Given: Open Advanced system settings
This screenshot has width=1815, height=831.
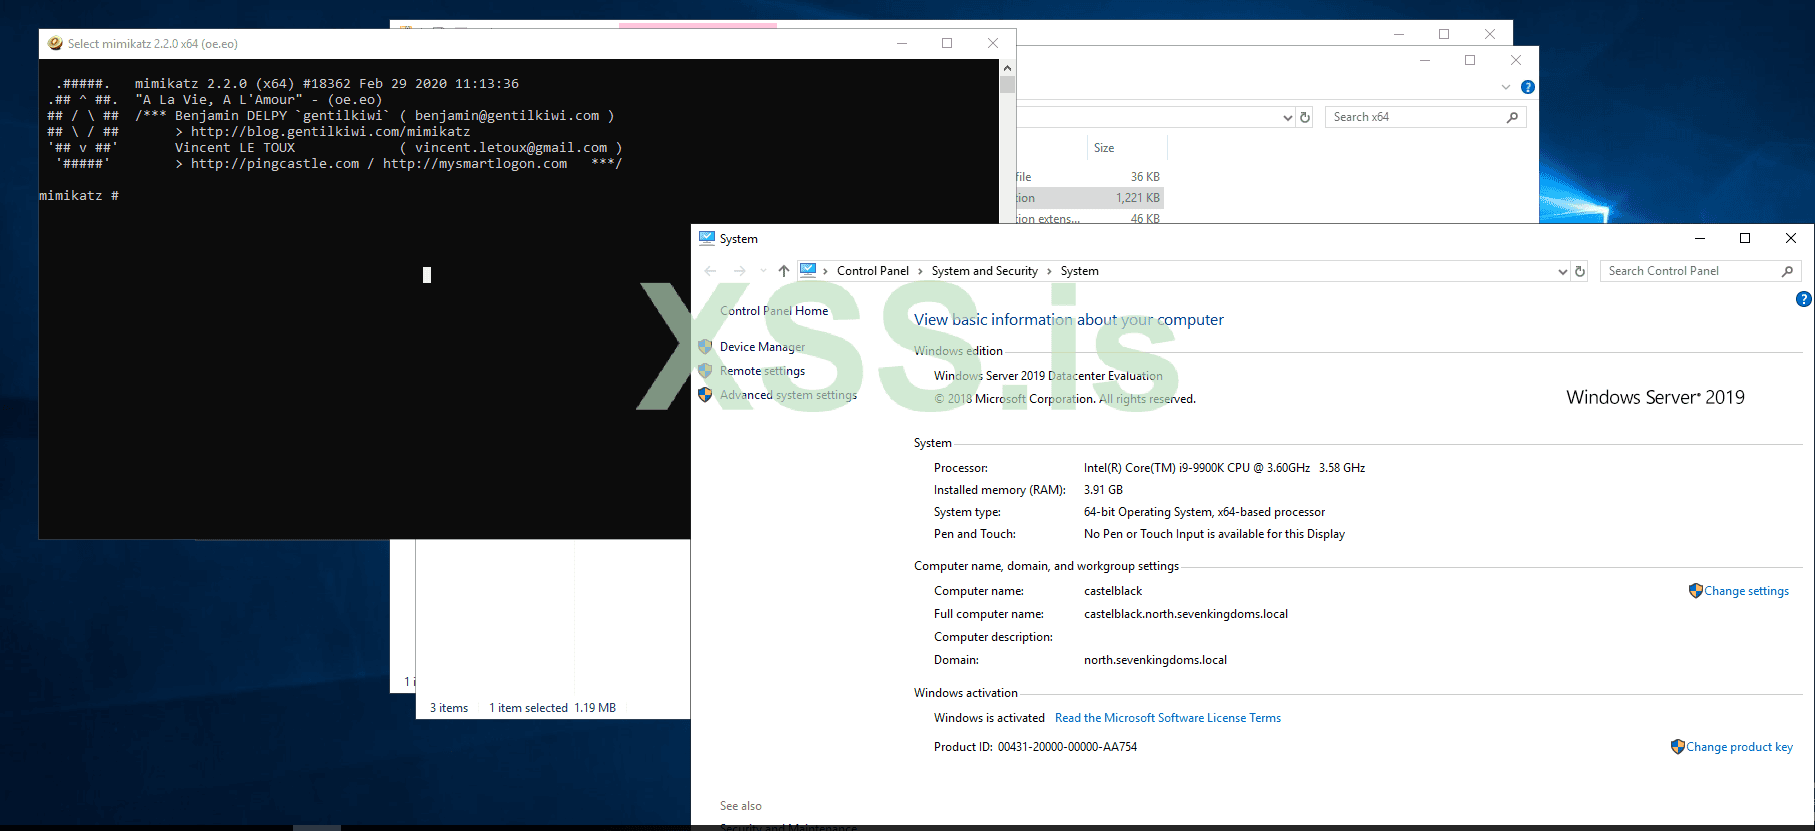Looking at the screenshot, I should (788, 395).
